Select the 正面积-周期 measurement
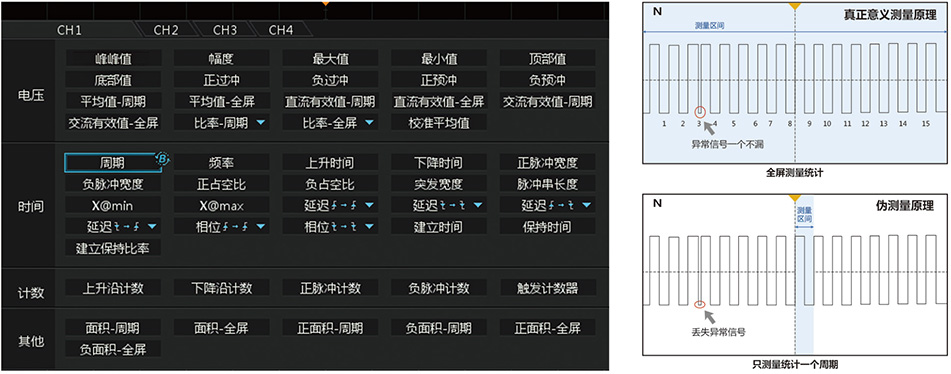951x374 pixels. click(x=331, y=328)
